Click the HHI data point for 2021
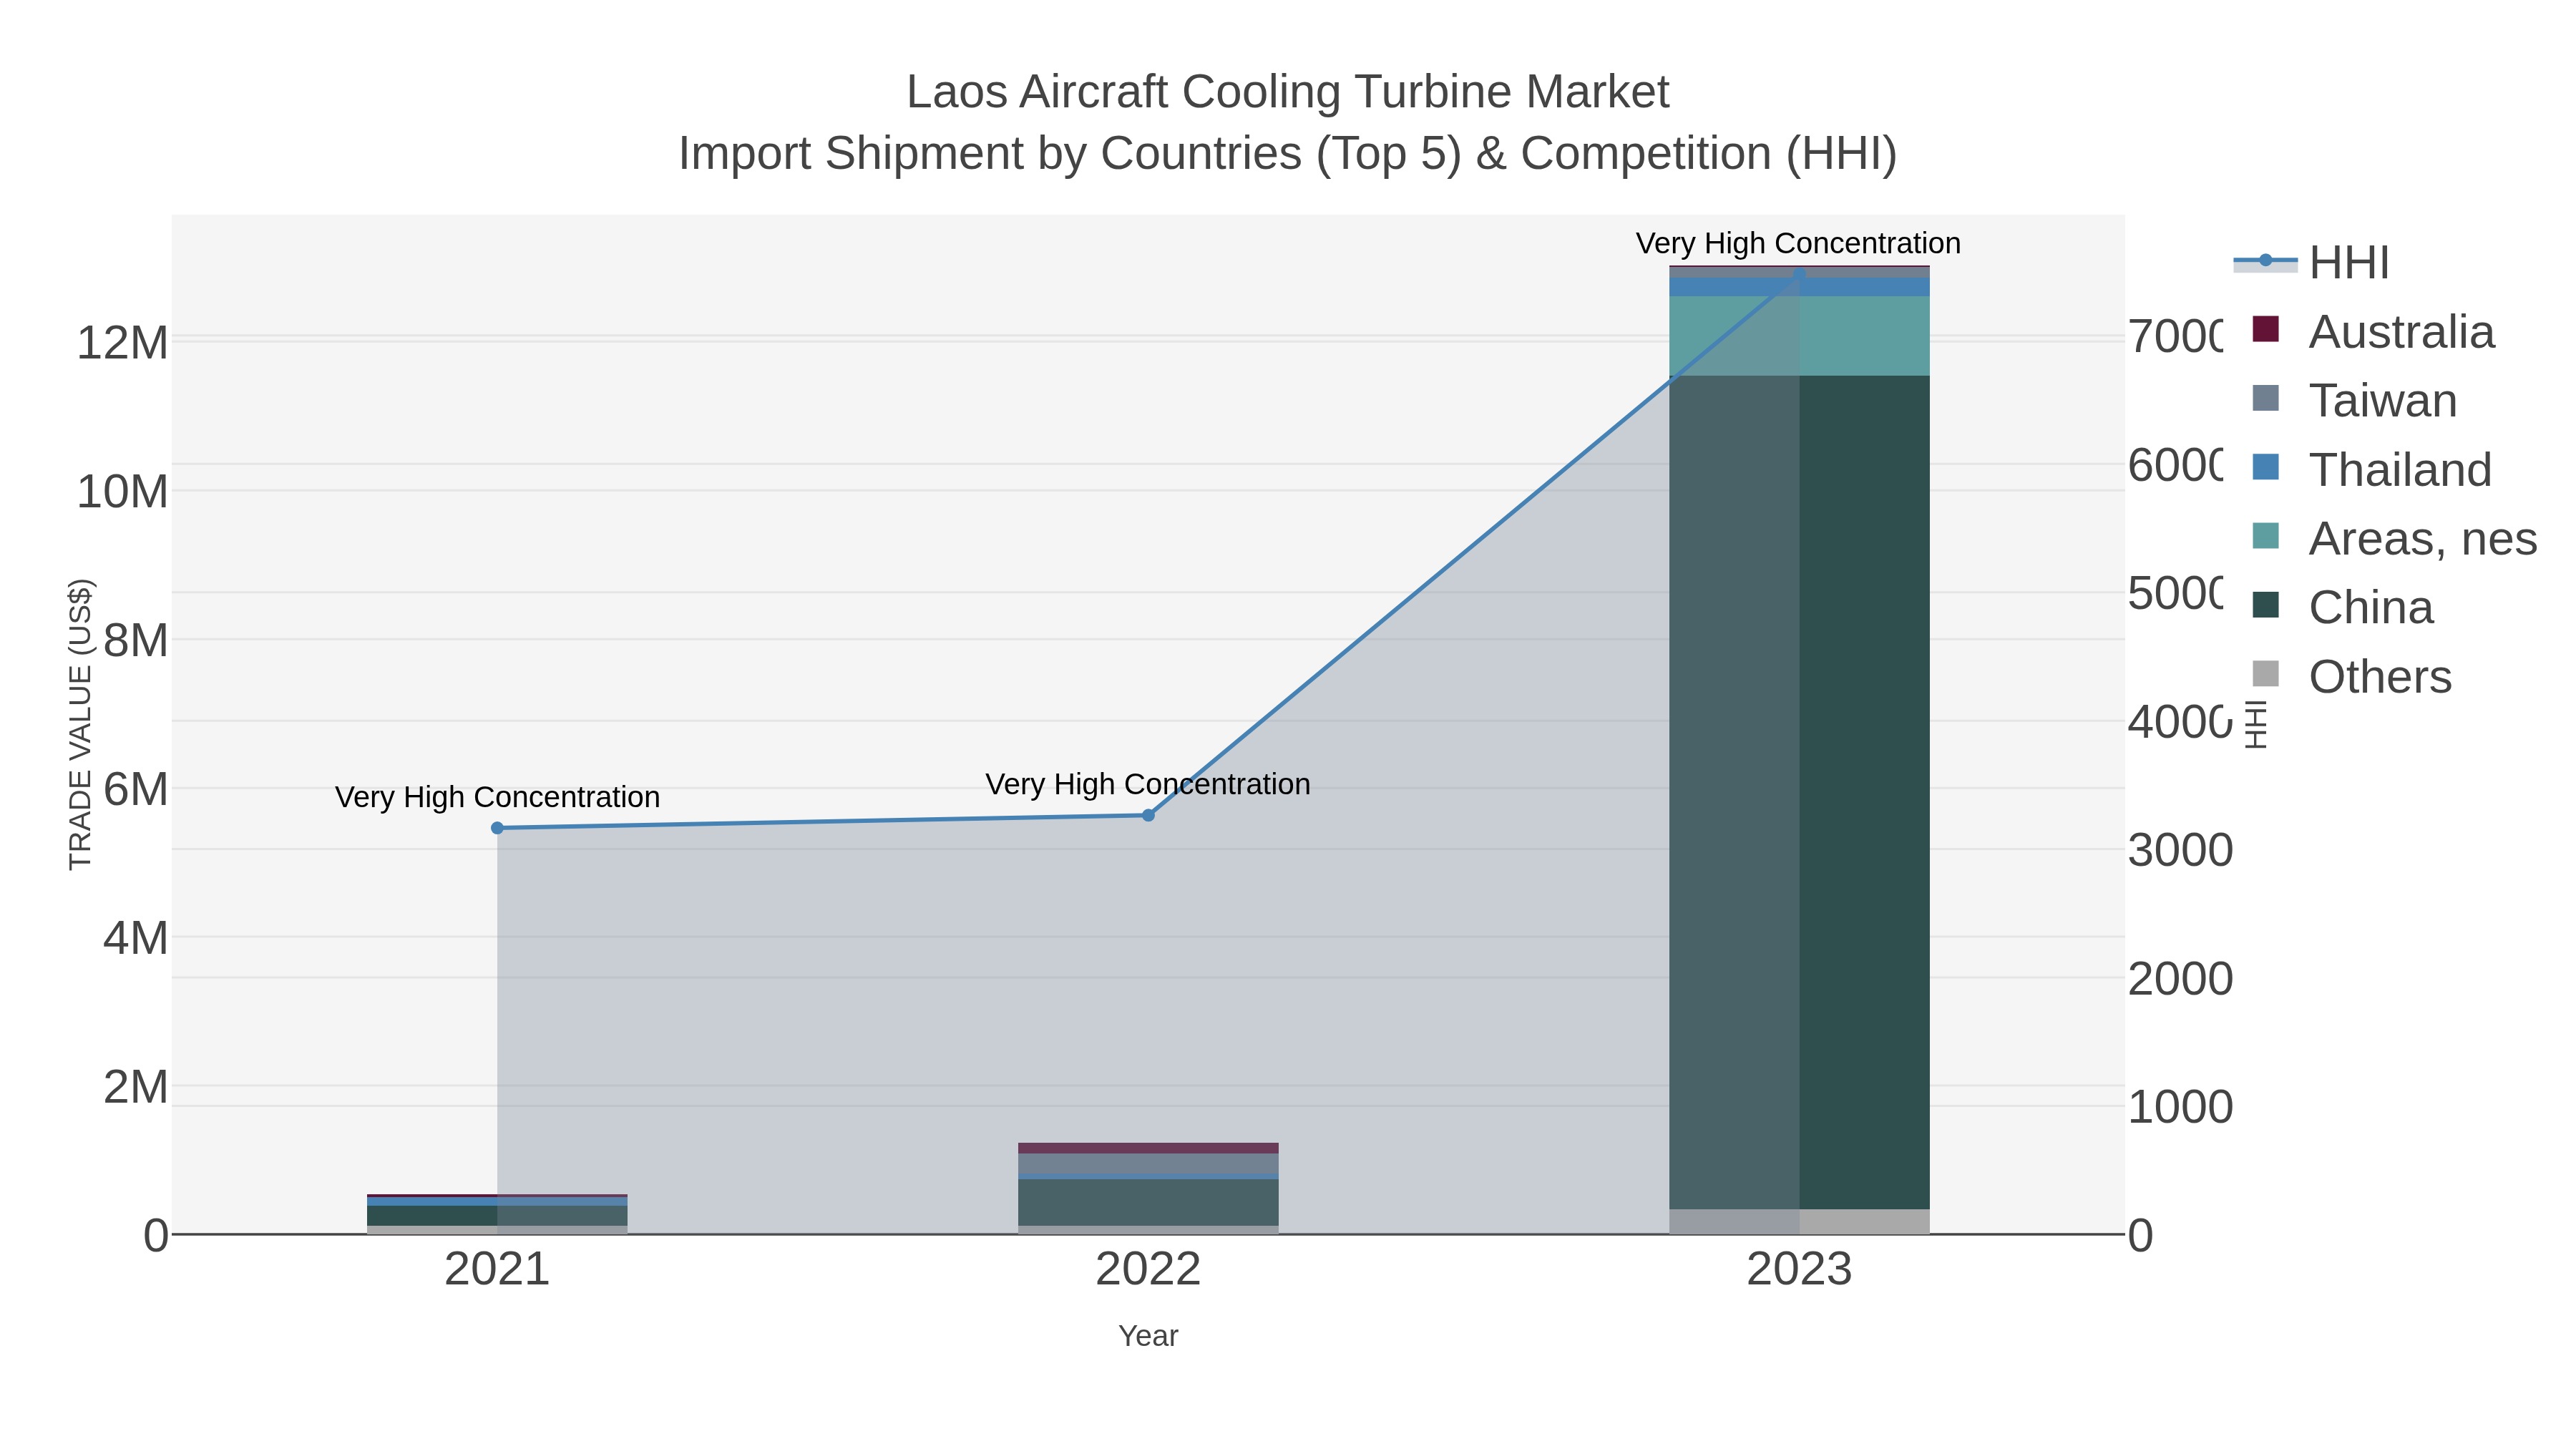This screenshot has width=2576, height=1449. [497, 828]
